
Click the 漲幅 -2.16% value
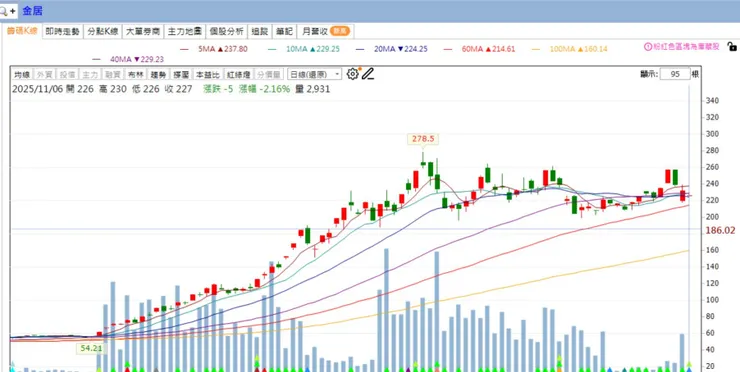264,89
